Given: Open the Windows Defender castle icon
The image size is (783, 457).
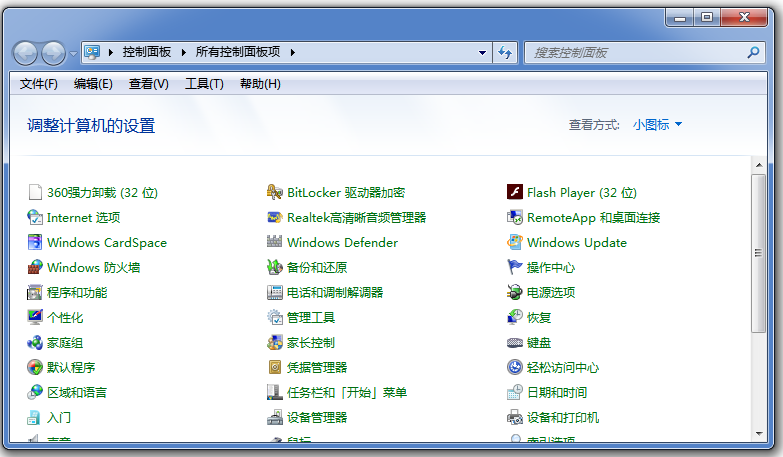Looking at the screenshot, I should coord(275,242).
